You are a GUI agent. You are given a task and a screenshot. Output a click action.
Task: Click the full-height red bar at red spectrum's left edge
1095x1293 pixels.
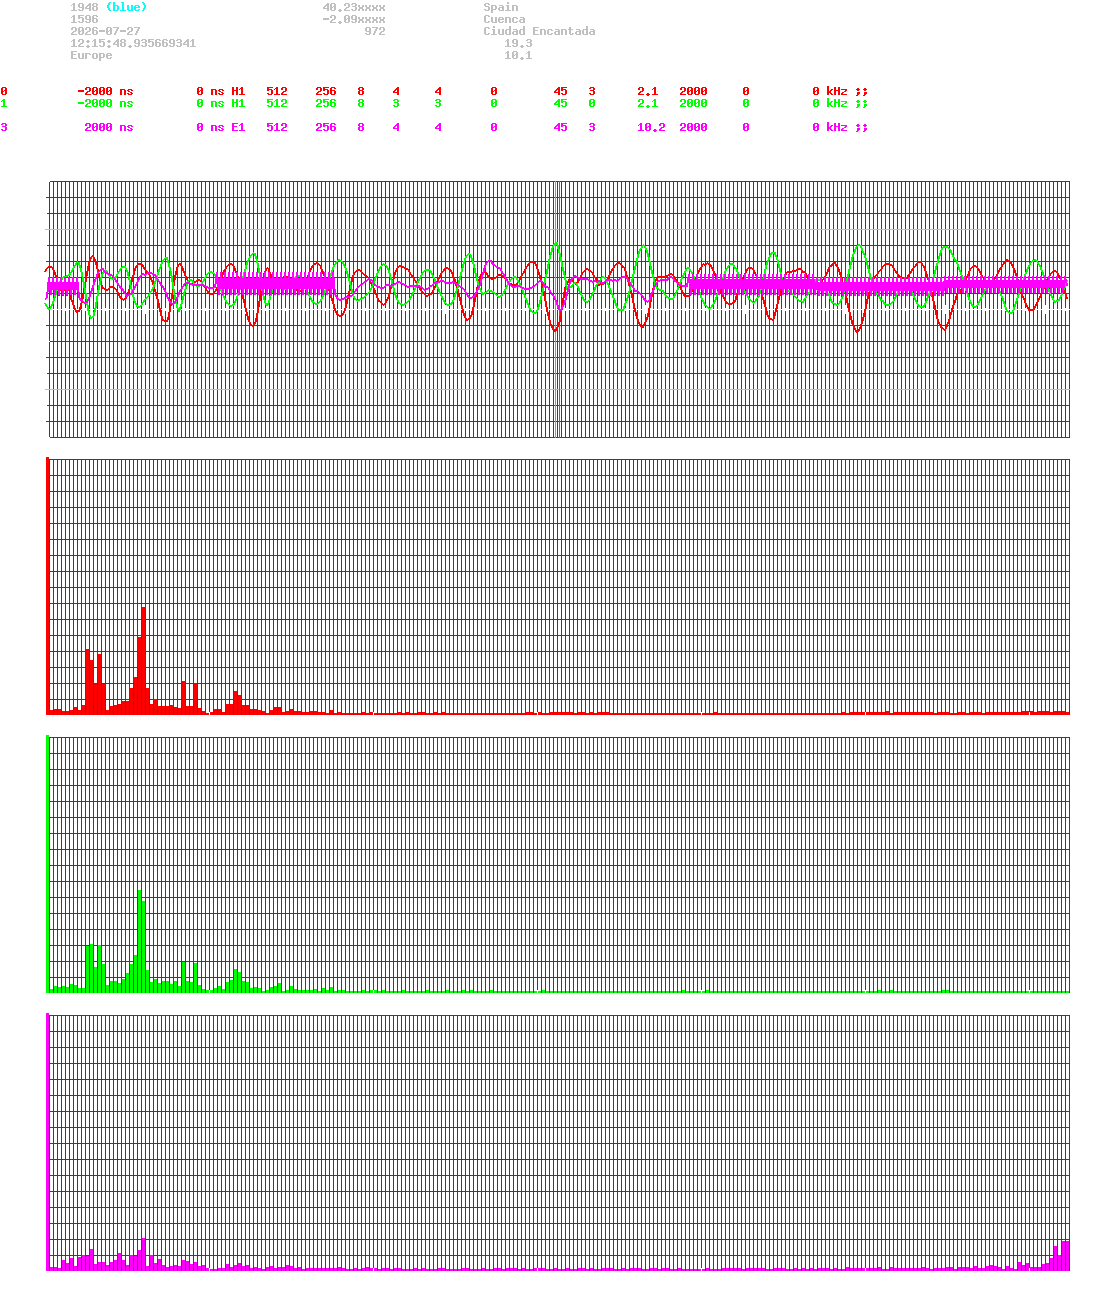point(47,586)
